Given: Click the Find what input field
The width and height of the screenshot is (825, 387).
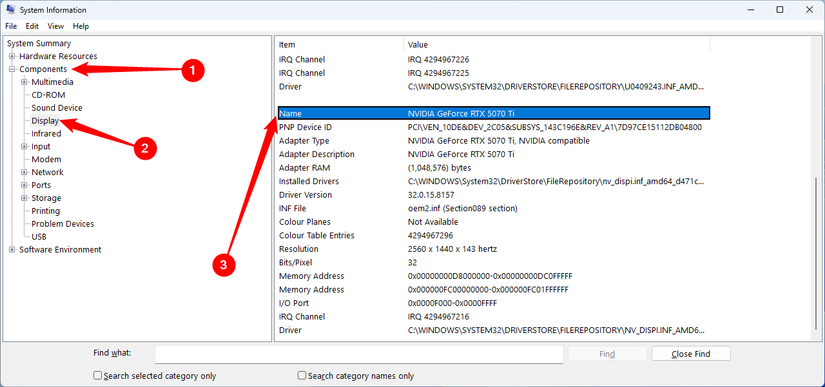Looking at the screenshot, I should 359,354.
